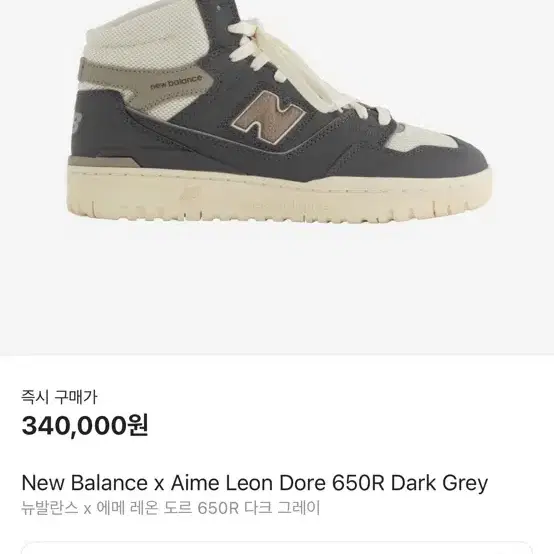Tap 'Aime Leon Dore' in the product title
554x554 pixels.
(248, 483)
